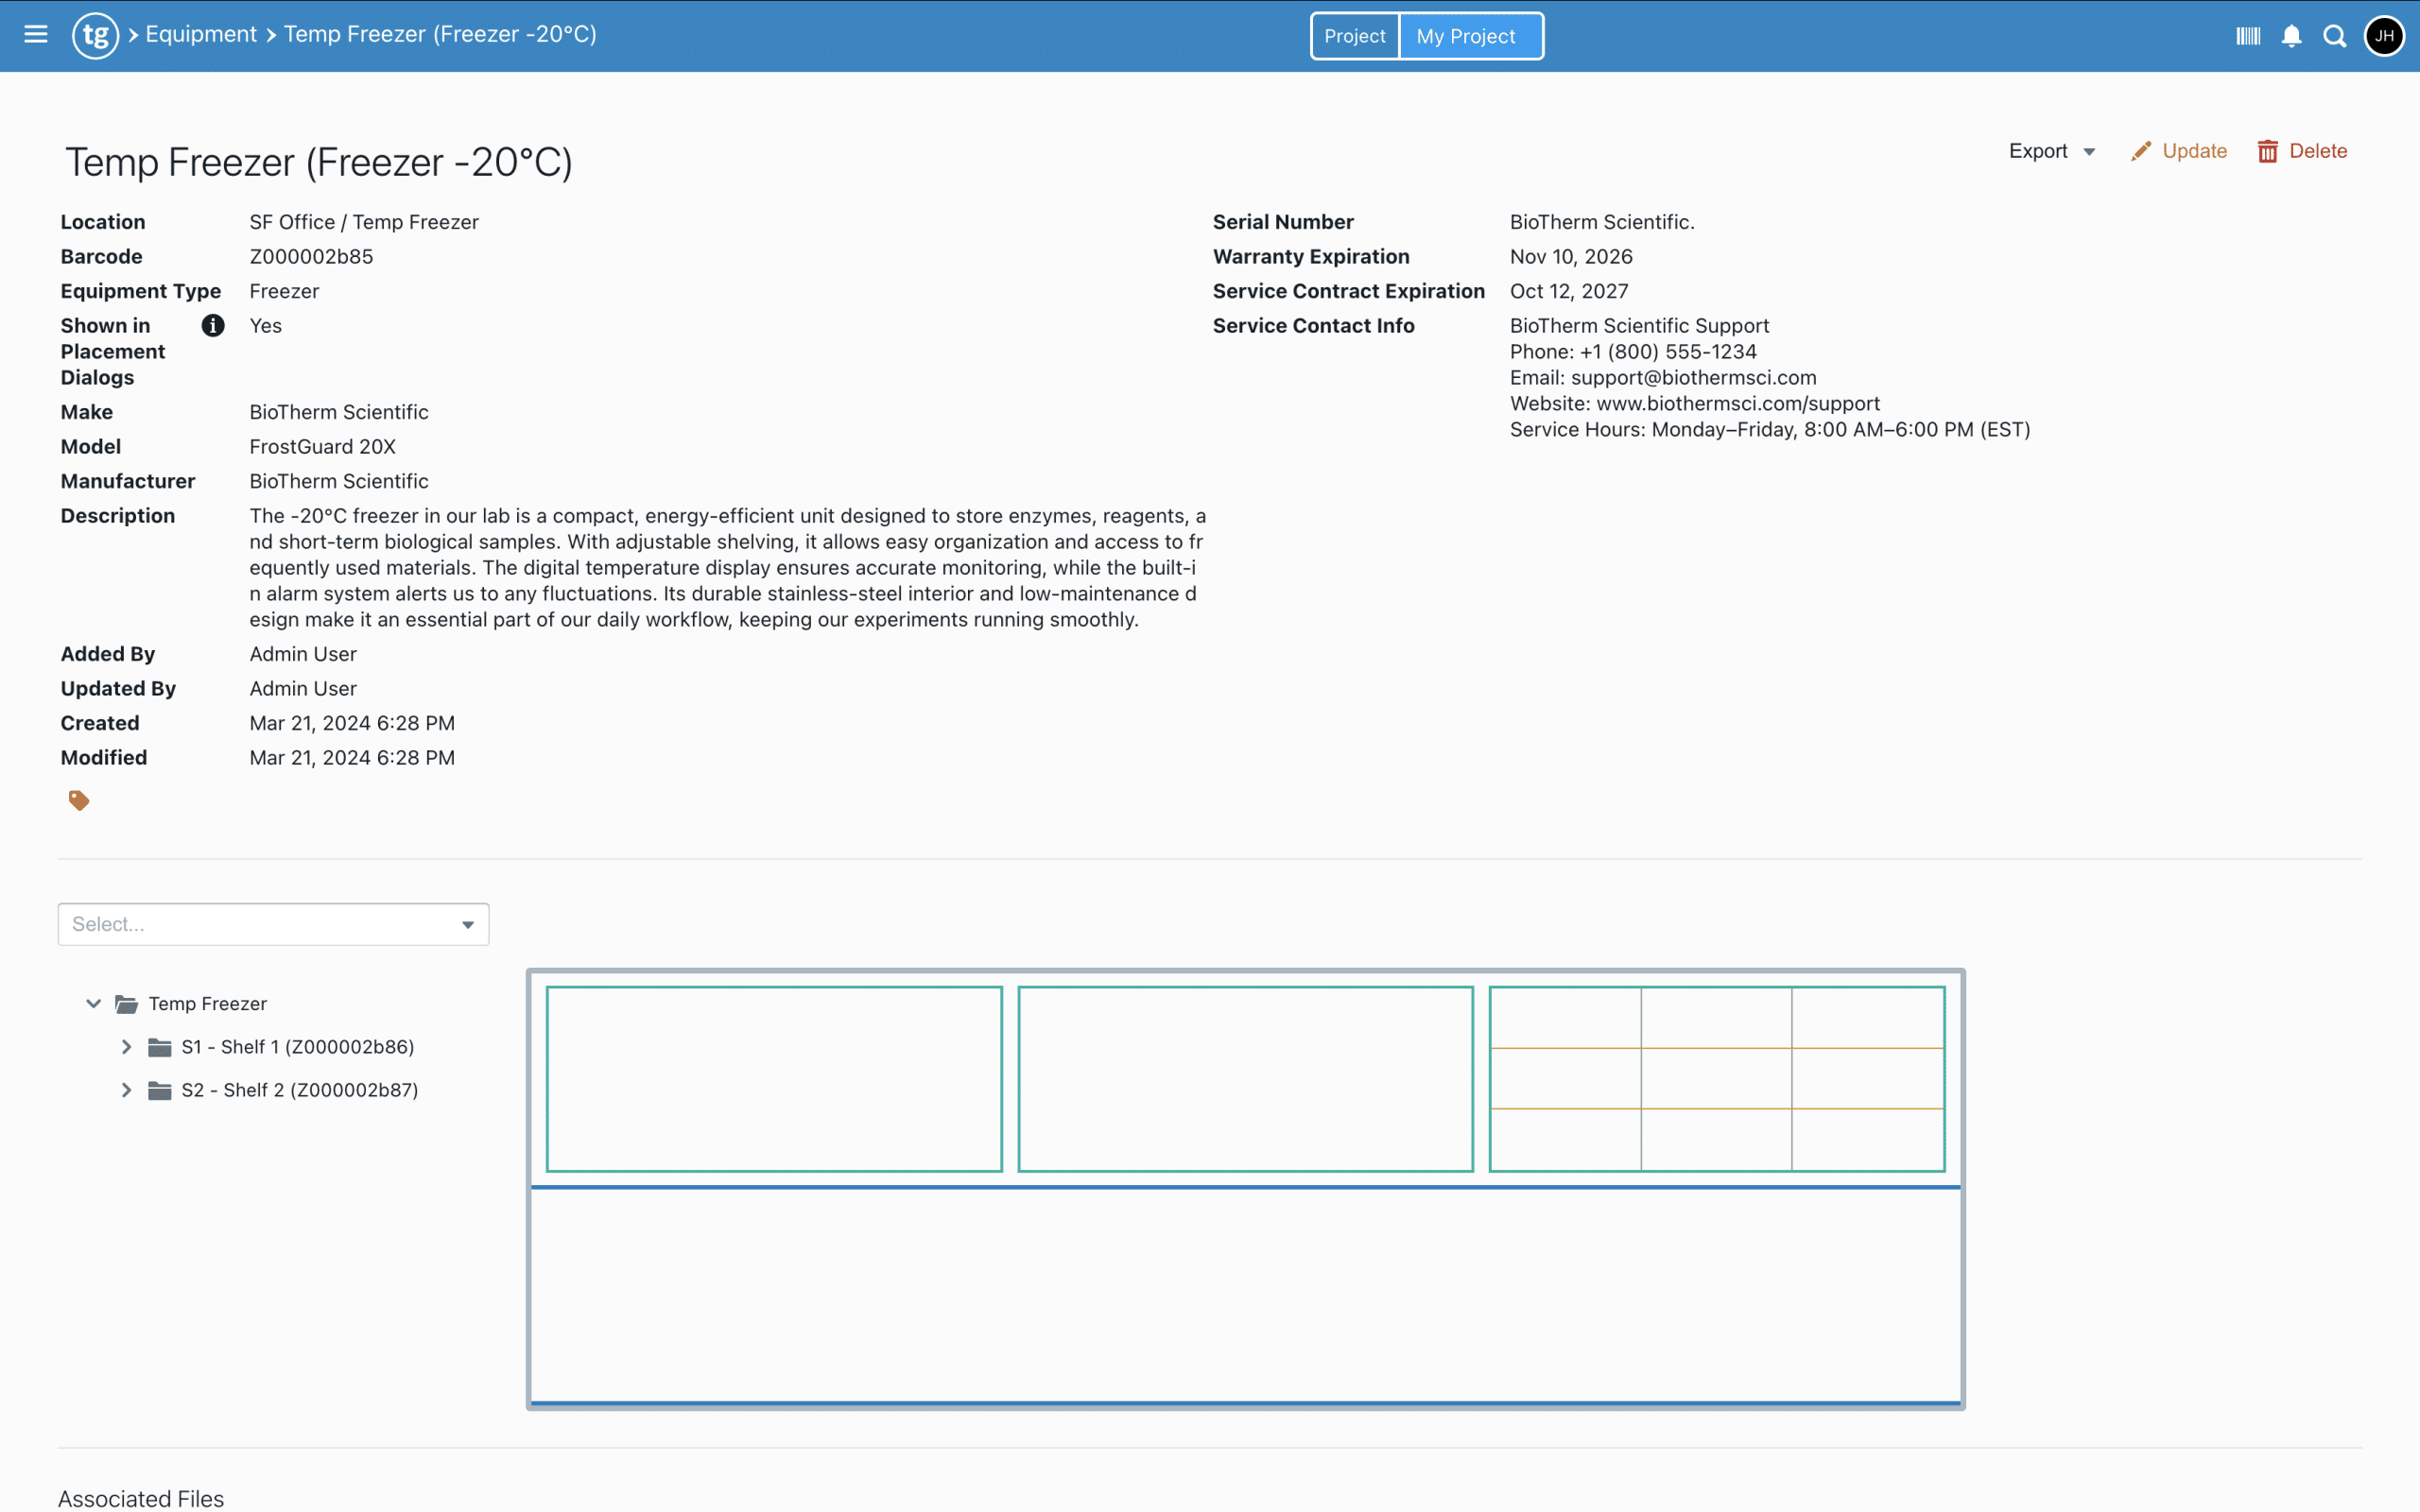Expand the S2 - Shelf 2 tree node
The width and height of the screenshot is (2420, 1512).
pos(127,1090)
